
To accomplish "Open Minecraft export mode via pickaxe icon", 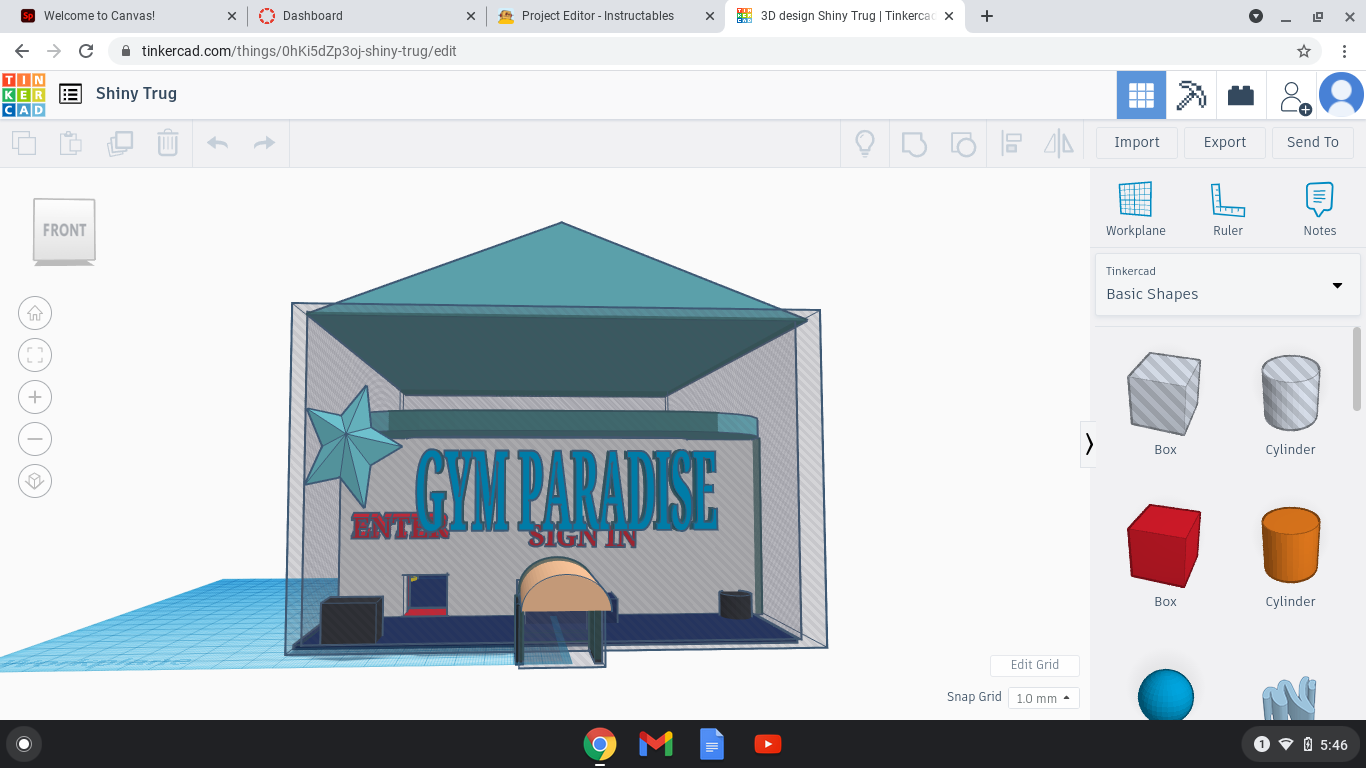I will pos(1191,93).
